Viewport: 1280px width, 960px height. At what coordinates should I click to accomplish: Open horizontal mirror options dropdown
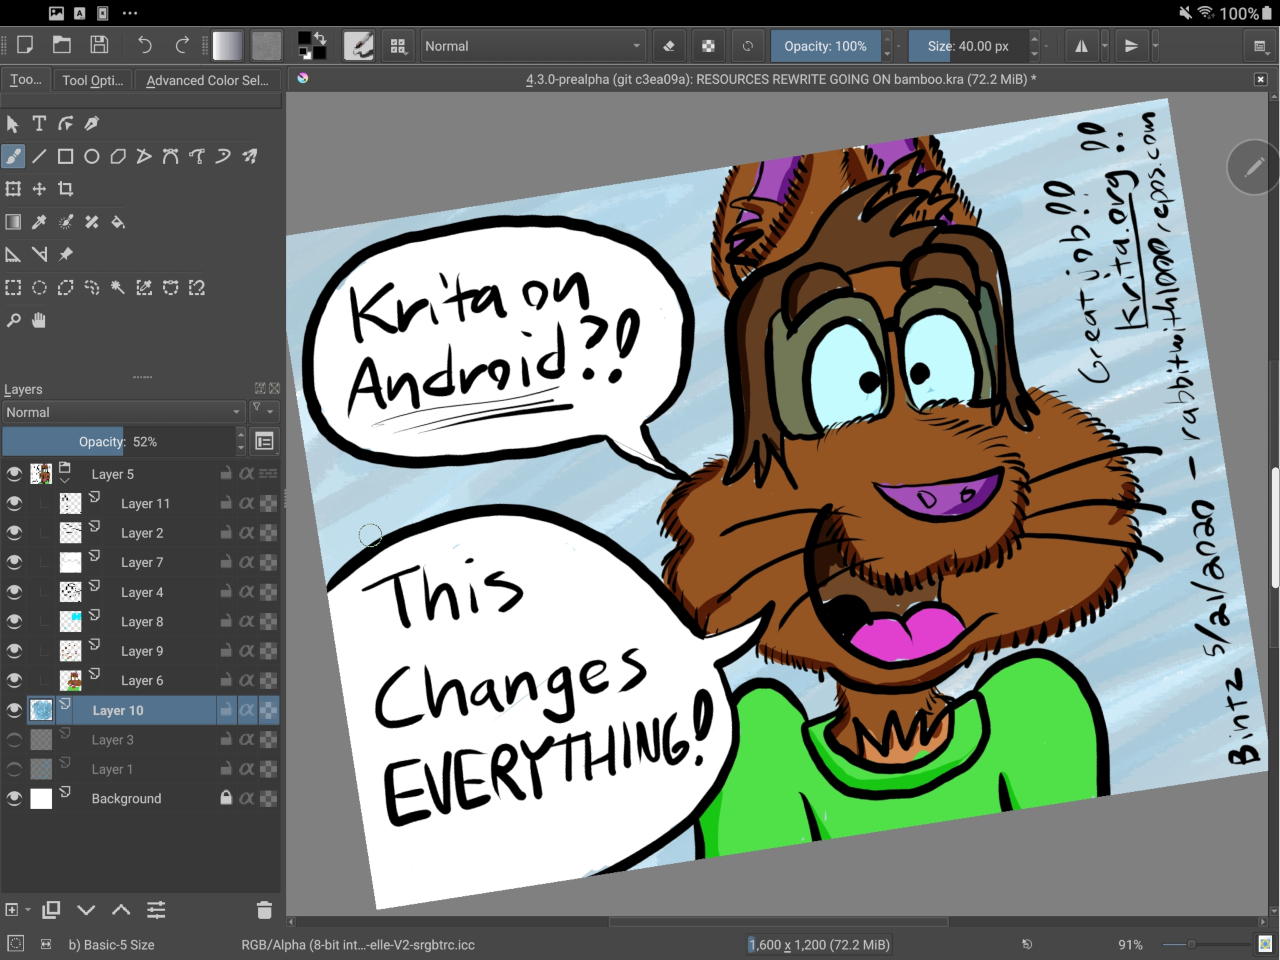point(1104,46)
